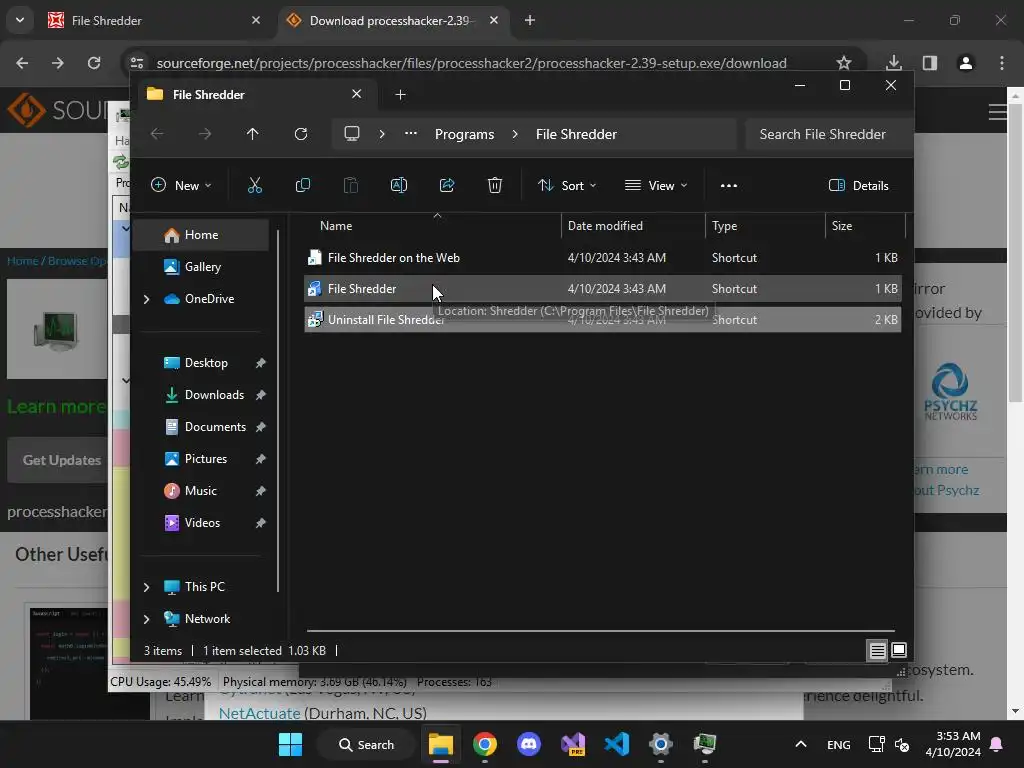Click the address bar ellipsis breadcrumb
Viewport: 1024px width, 768px height.
410,133
